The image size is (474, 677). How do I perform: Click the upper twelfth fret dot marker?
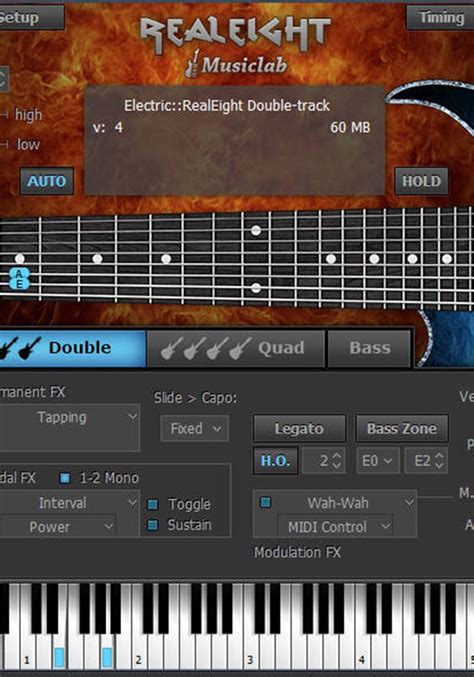pyautogui.click(x=256, y=231)
